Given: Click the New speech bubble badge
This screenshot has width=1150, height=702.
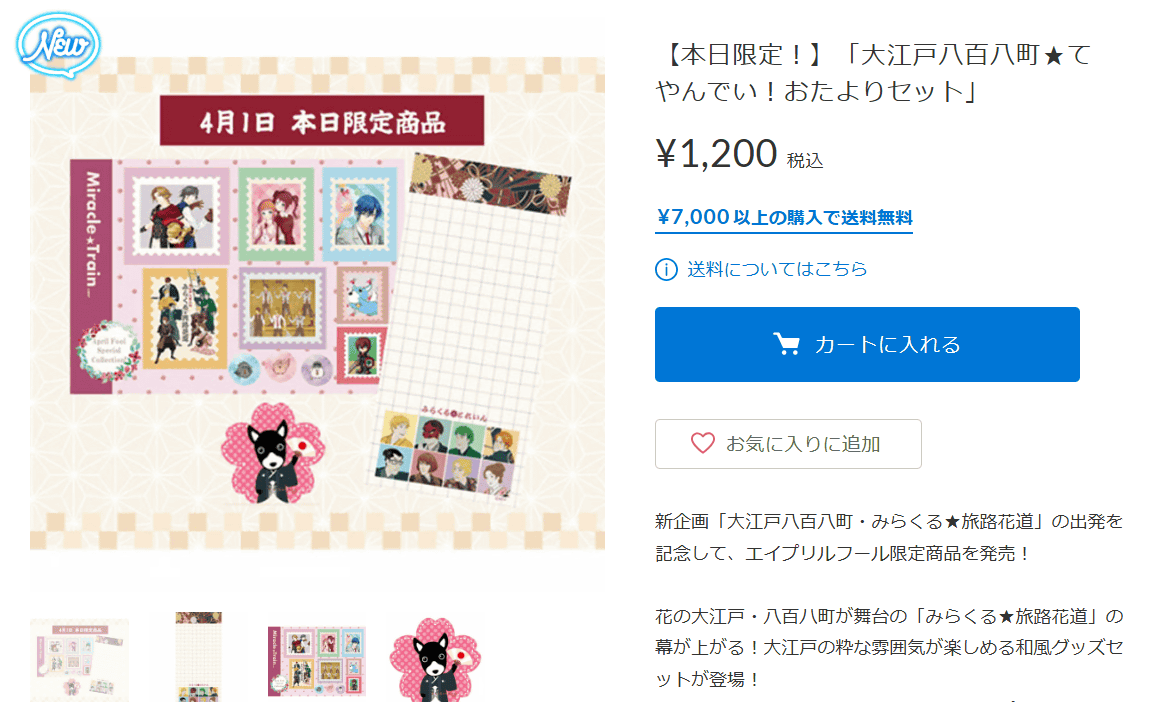Looking at the screenshot, I should 58,45.
